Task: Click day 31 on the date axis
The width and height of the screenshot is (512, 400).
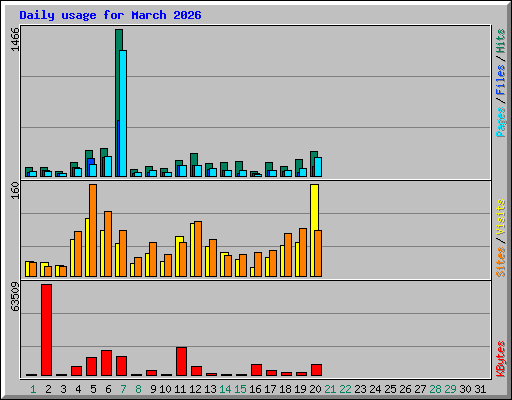Action: click(480, 389)
